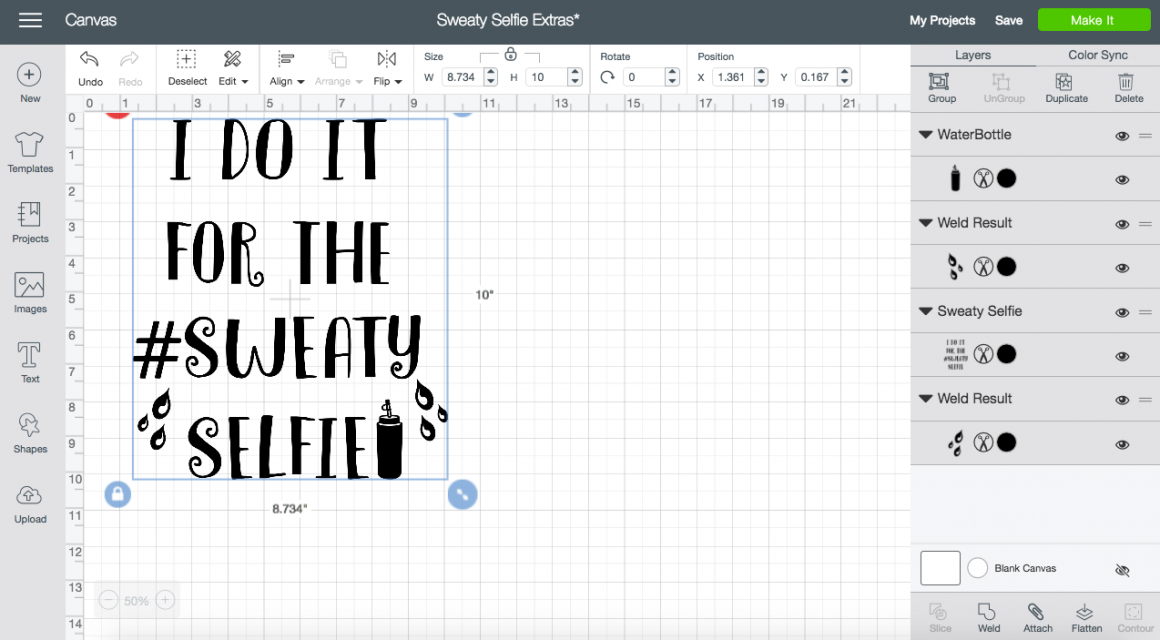
Task: Collapse the first Weld Result group
Action: [925, 223]
